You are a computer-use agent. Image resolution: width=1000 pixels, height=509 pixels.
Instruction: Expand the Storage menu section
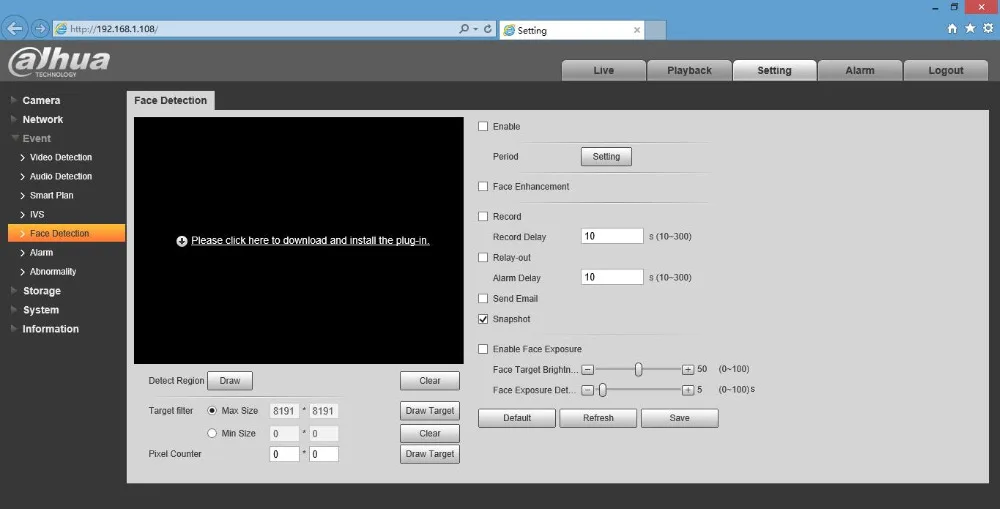click(41, 291)
